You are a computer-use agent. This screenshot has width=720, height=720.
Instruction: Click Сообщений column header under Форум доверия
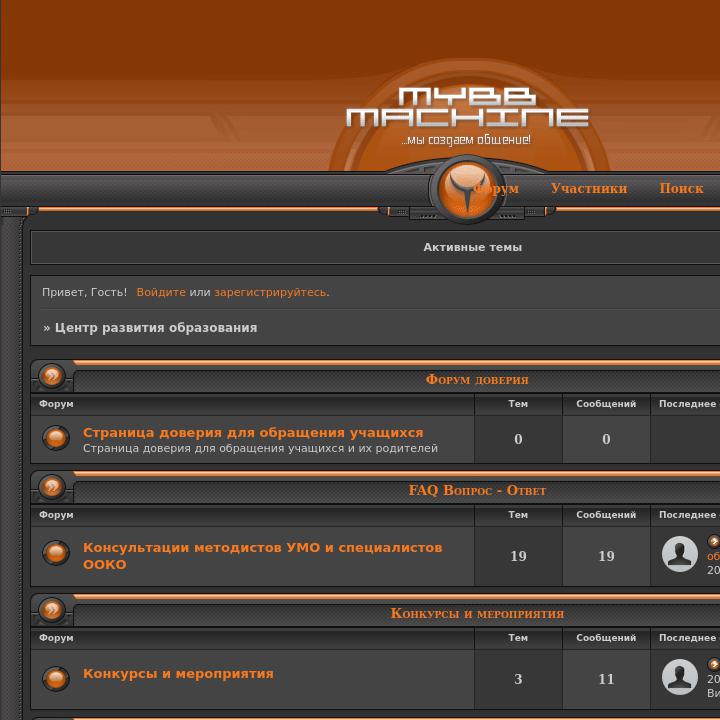coord(606,404)
